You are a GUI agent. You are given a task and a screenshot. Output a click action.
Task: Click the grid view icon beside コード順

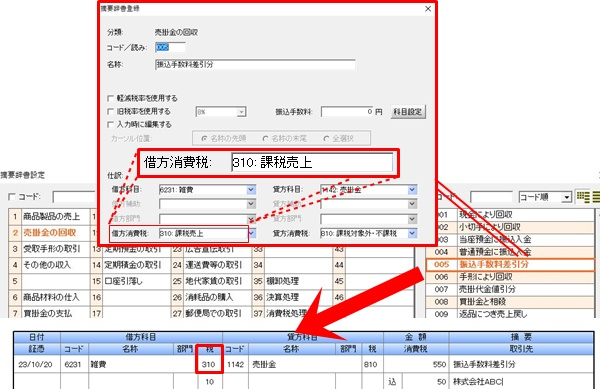[583, 197]
